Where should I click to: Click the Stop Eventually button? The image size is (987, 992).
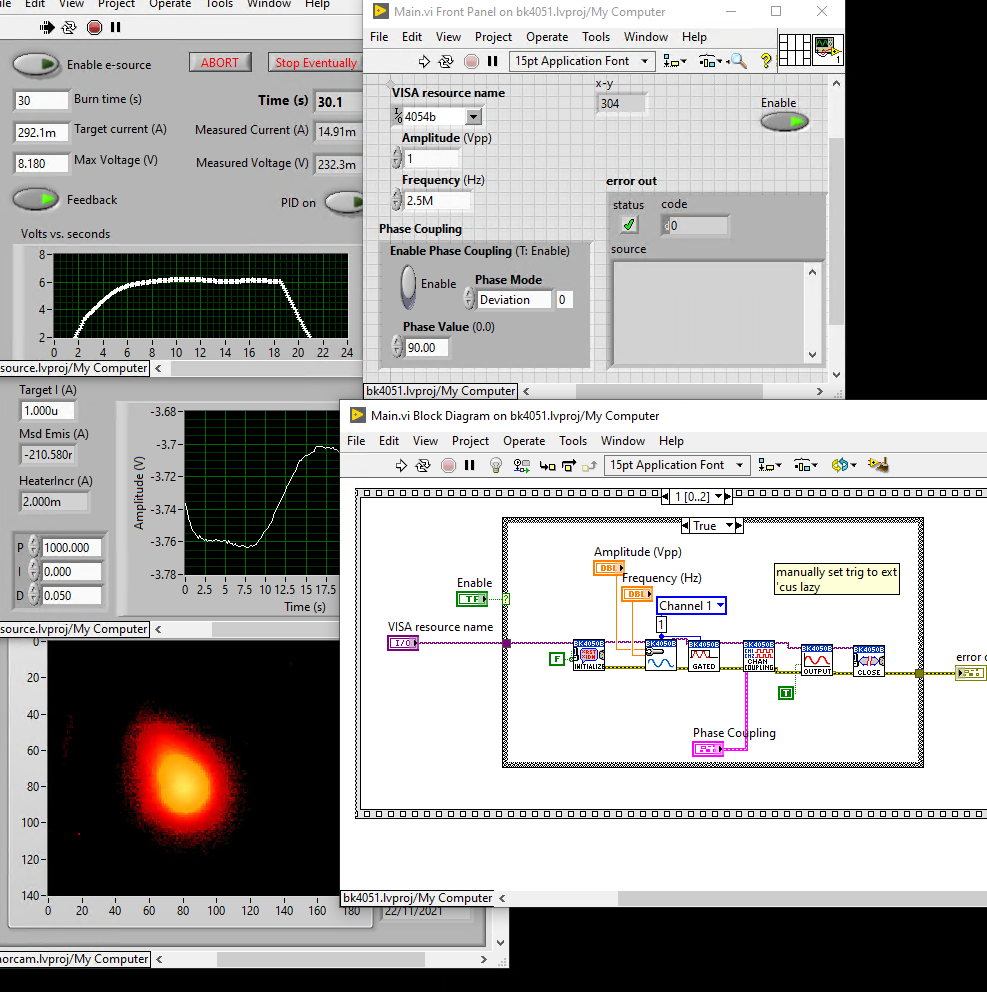point(315,63)
